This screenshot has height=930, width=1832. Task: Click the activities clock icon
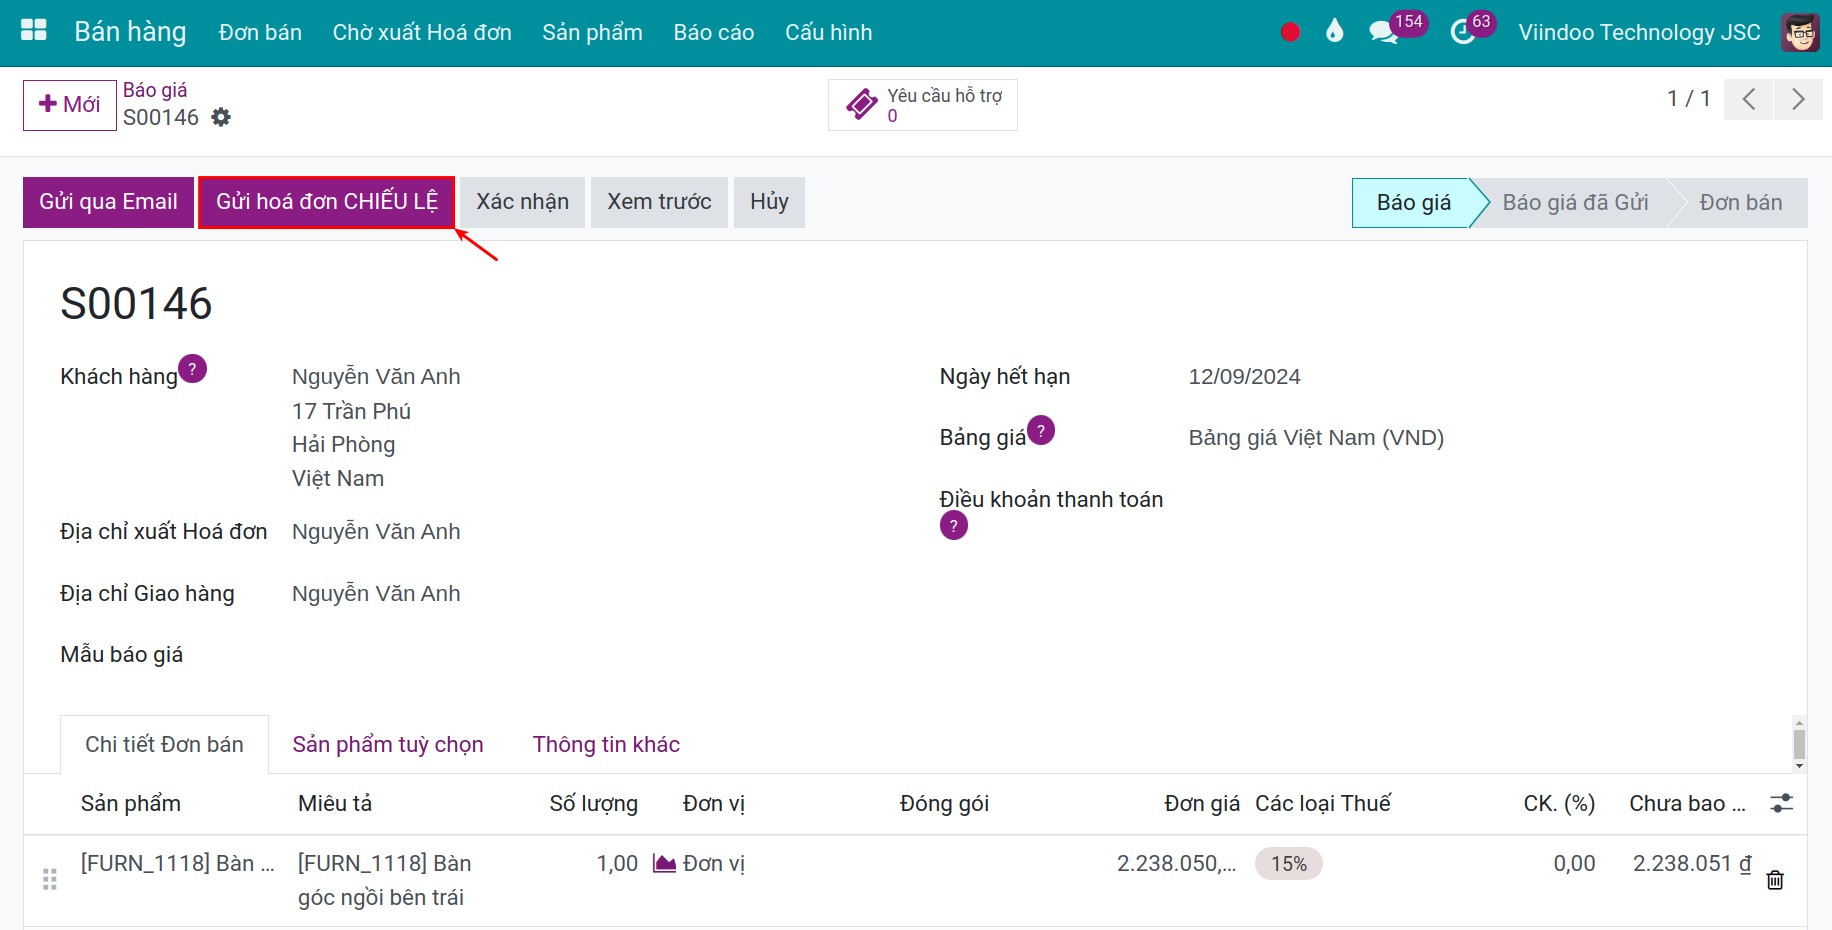tap(1462, 31)
